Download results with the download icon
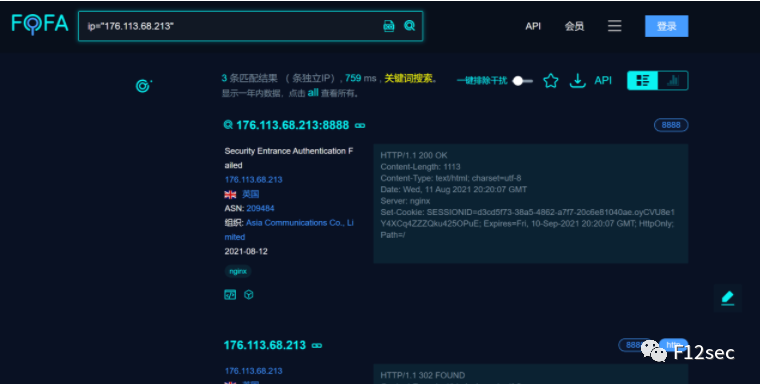760x384 pixels. click(577, 80)
